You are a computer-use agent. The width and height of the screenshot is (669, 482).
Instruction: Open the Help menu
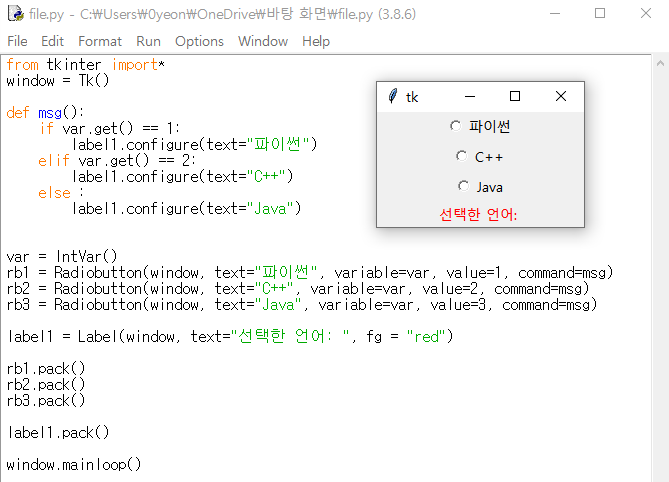pyautogui.click(x=316, y=41)
